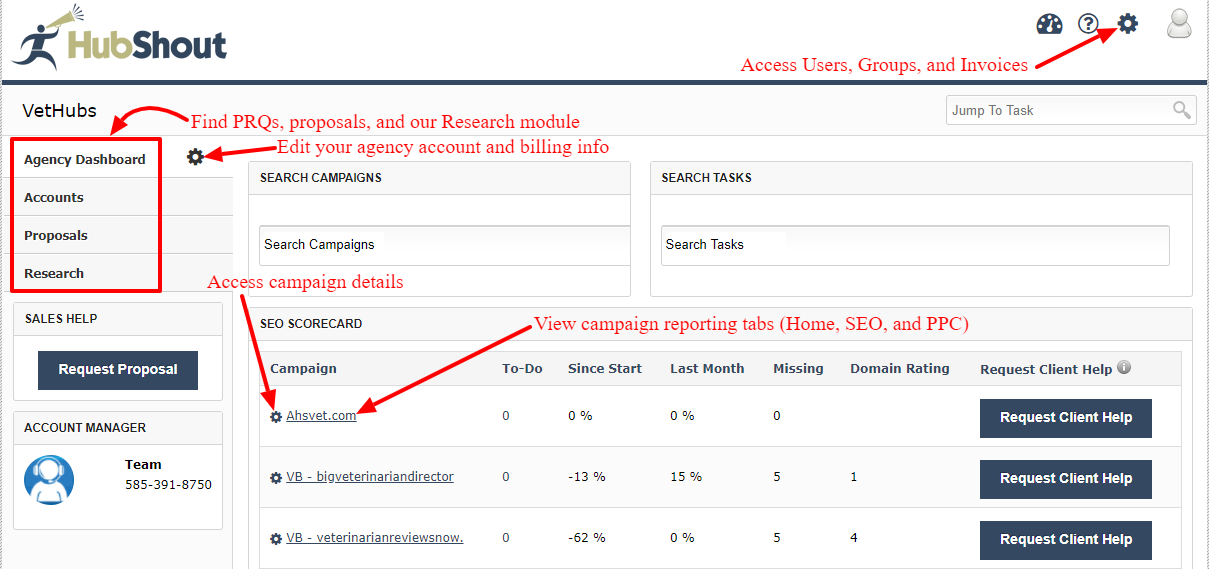Open the top-right settings gear
The image size is (1209, 569).
point(1127,23)
